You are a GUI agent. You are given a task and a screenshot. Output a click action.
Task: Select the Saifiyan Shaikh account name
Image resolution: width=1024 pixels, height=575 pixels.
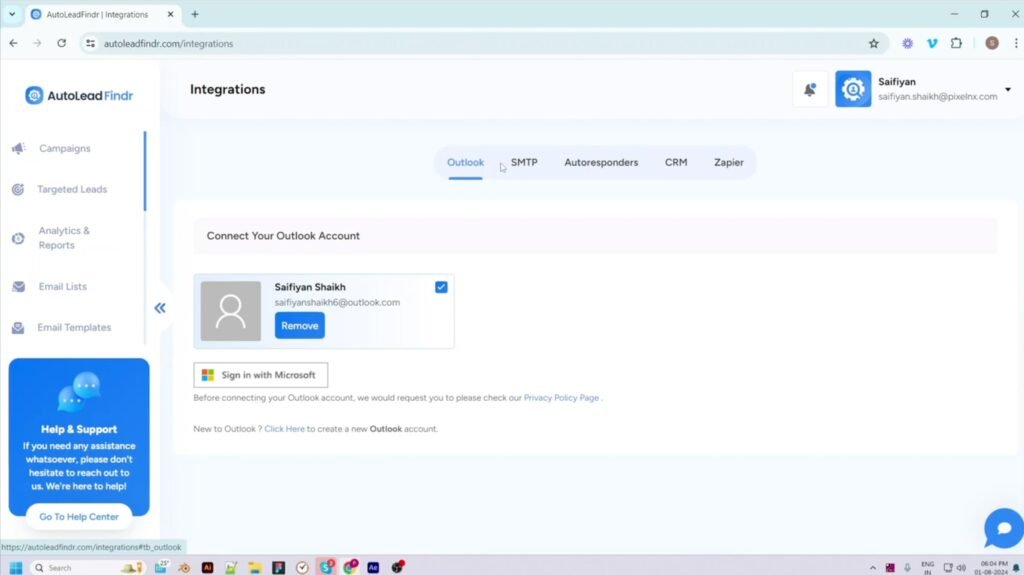[x=310, y=287]
